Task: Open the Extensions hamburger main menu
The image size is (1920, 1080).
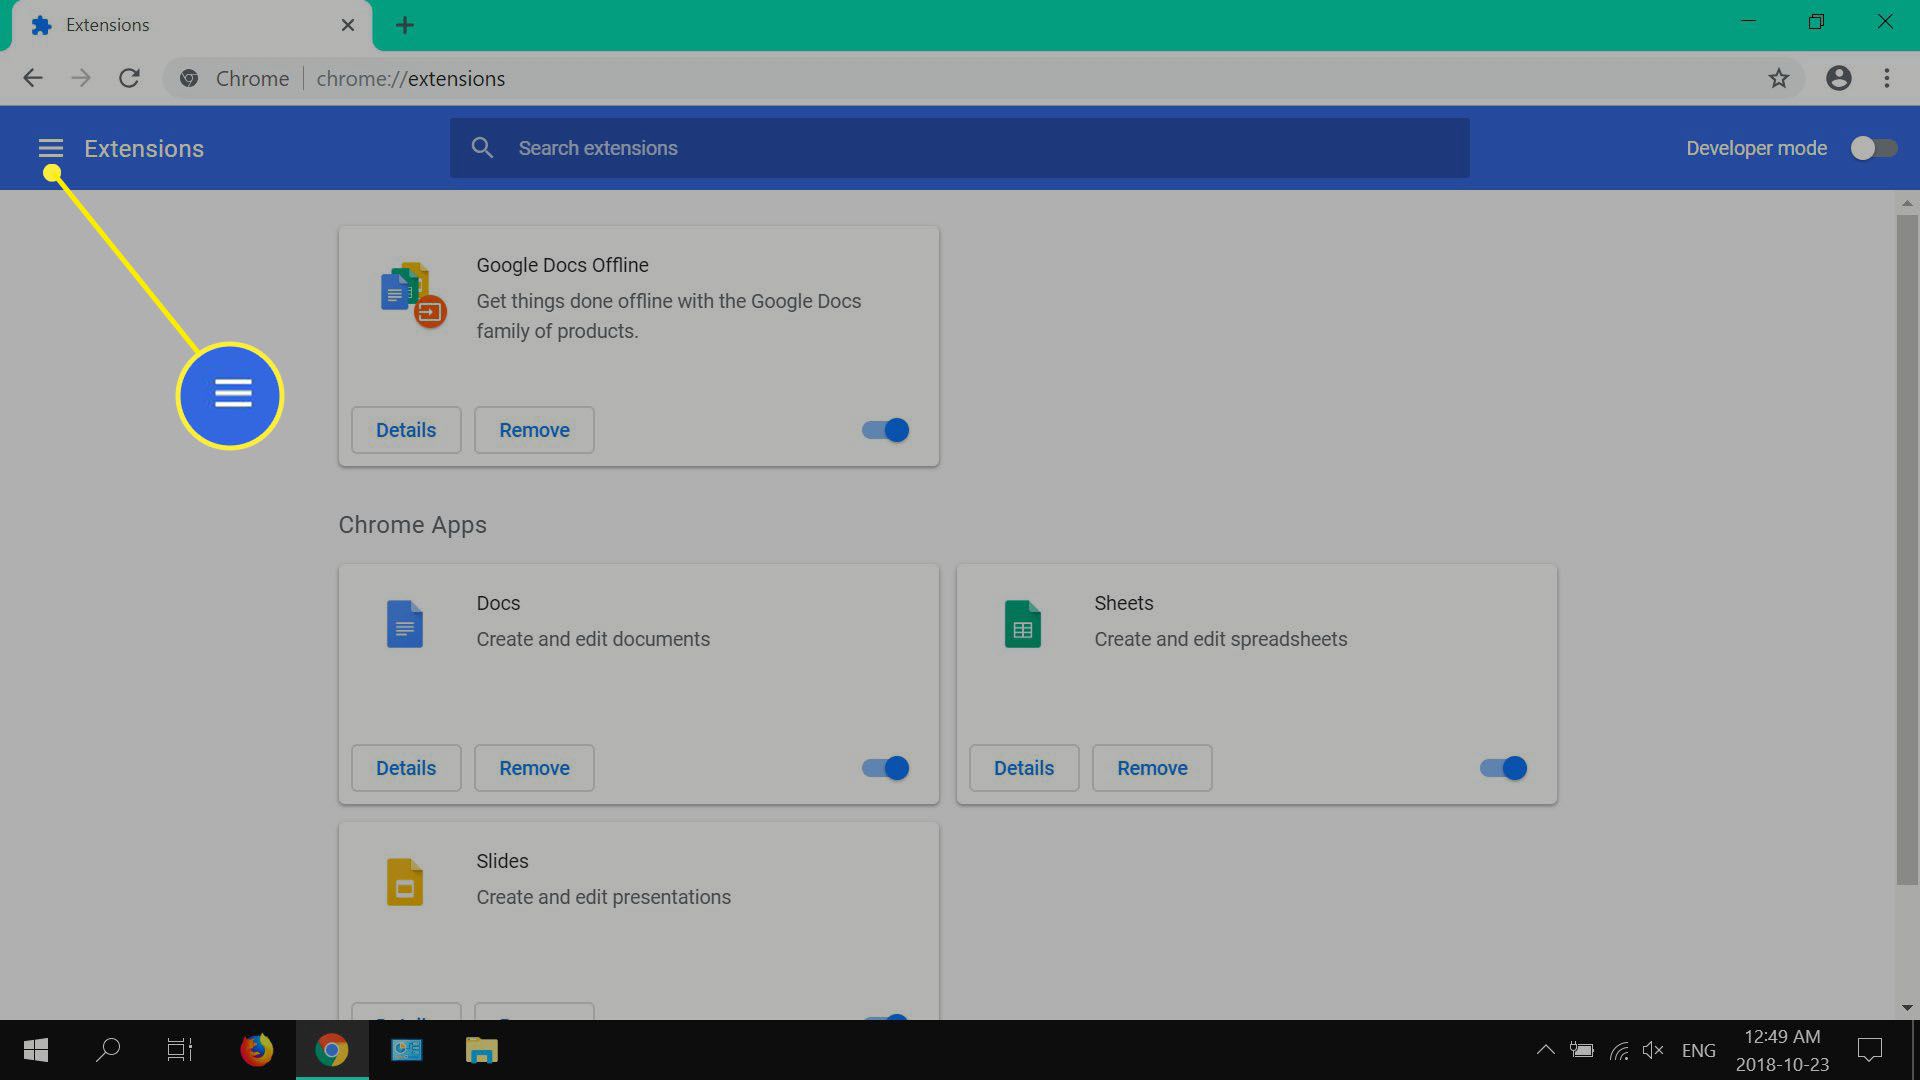Action: 51,148
